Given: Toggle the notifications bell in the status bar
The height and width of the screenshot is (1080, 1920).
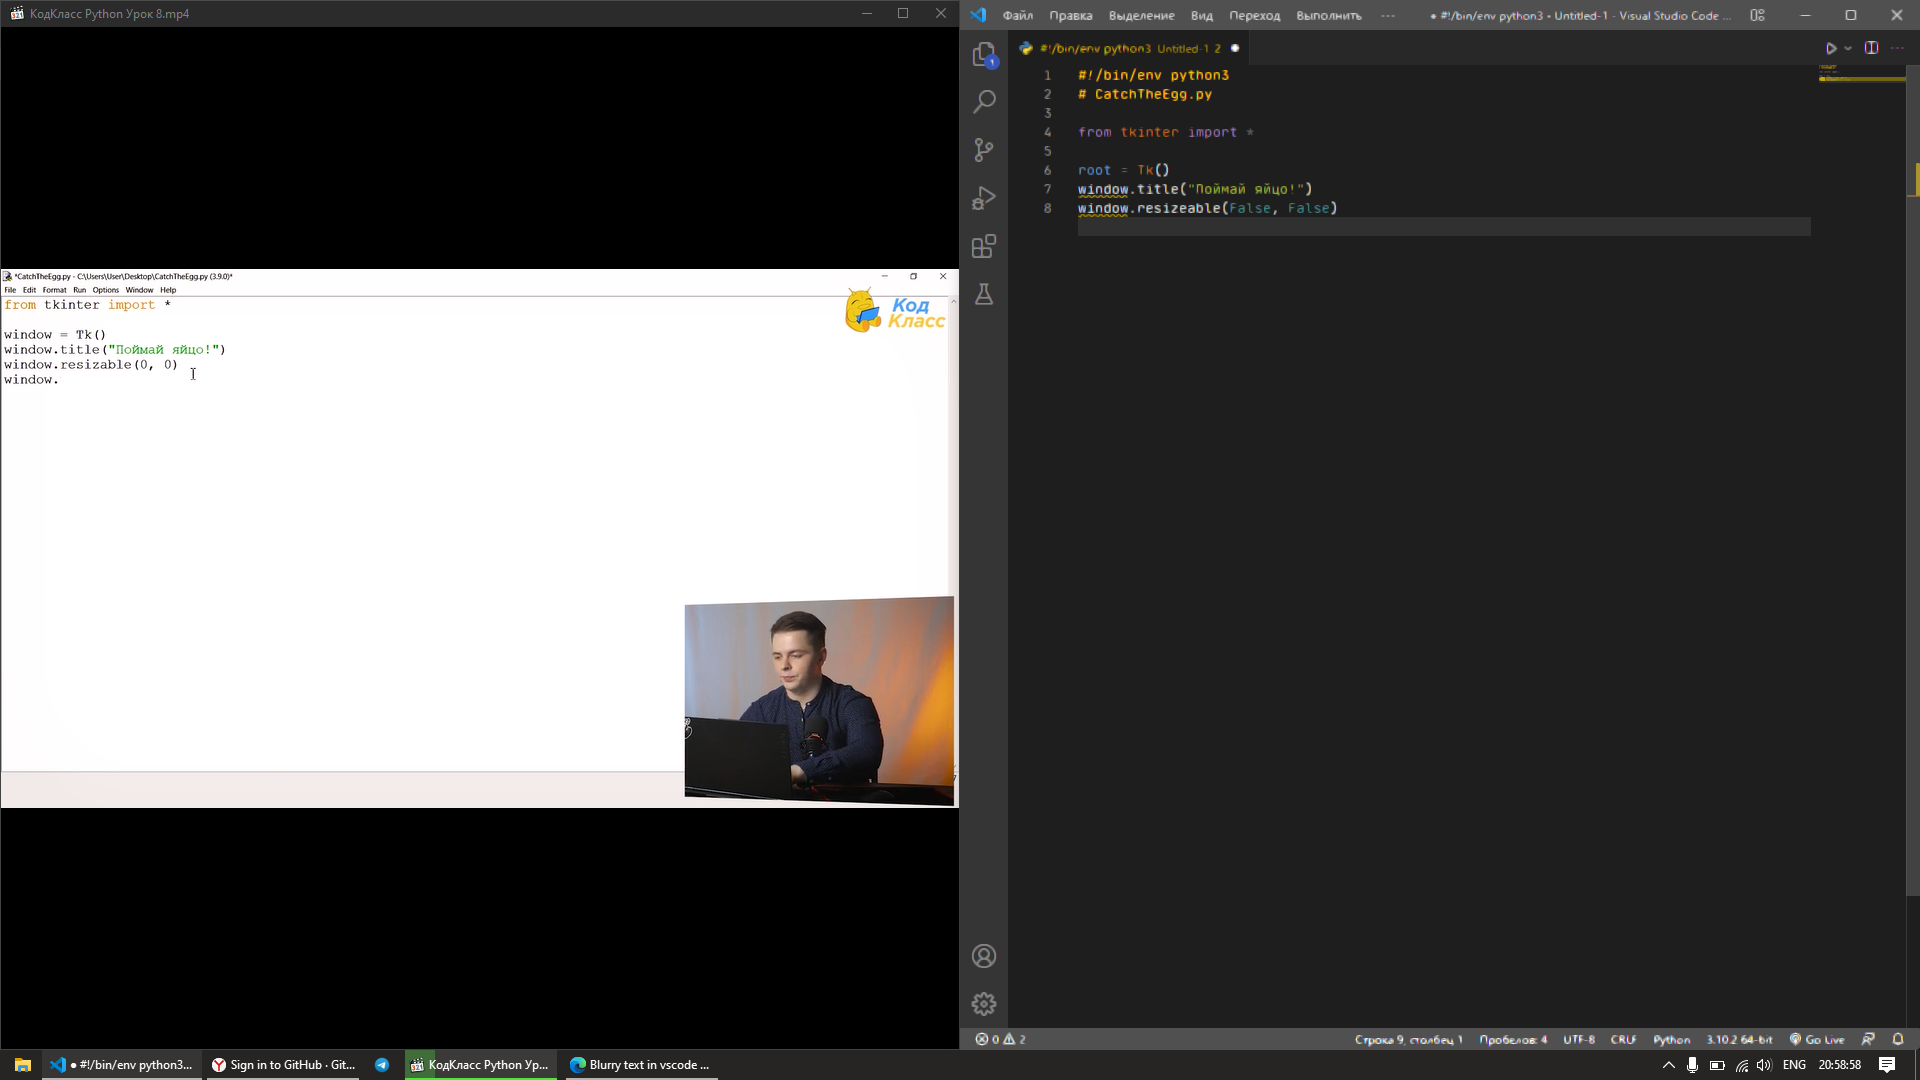Looking at the screenshot, I should pyautogui.click(x=1899, y=1039).
